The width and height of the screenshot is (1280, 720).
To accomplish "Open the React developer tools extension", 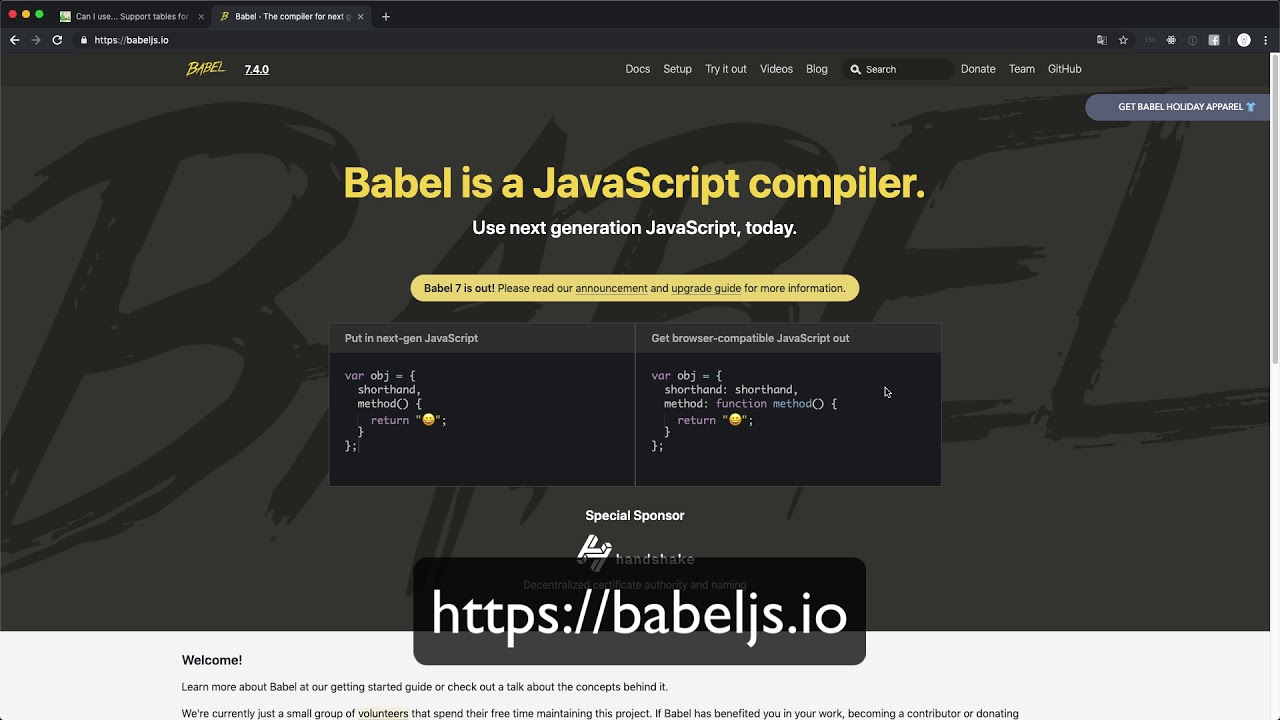I will pyautogui.click(x=1171, y=40).
